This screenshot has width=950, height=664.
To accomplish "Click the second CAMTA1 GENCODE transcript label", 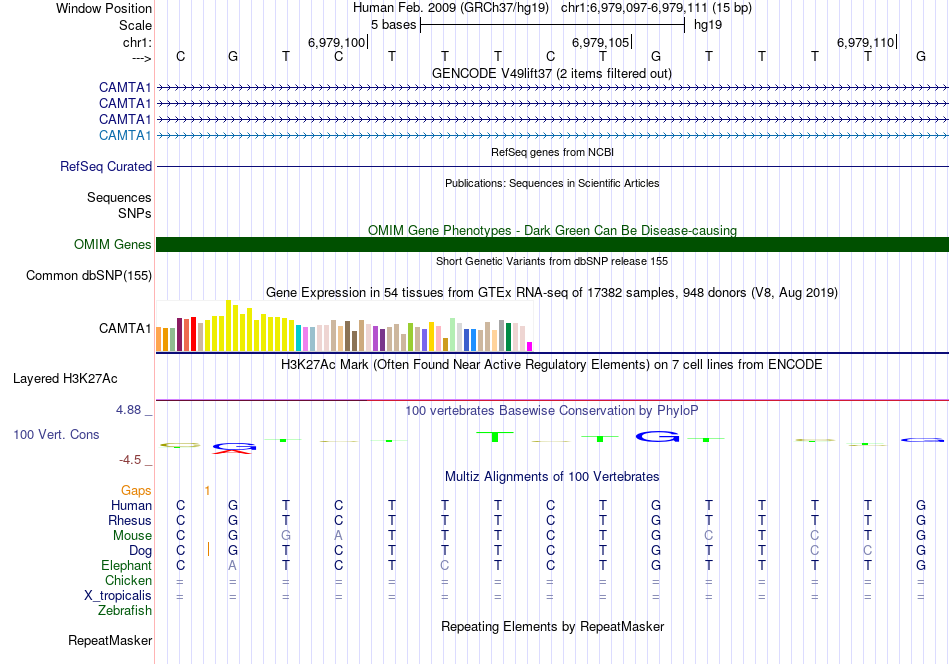I will [125, 104].
